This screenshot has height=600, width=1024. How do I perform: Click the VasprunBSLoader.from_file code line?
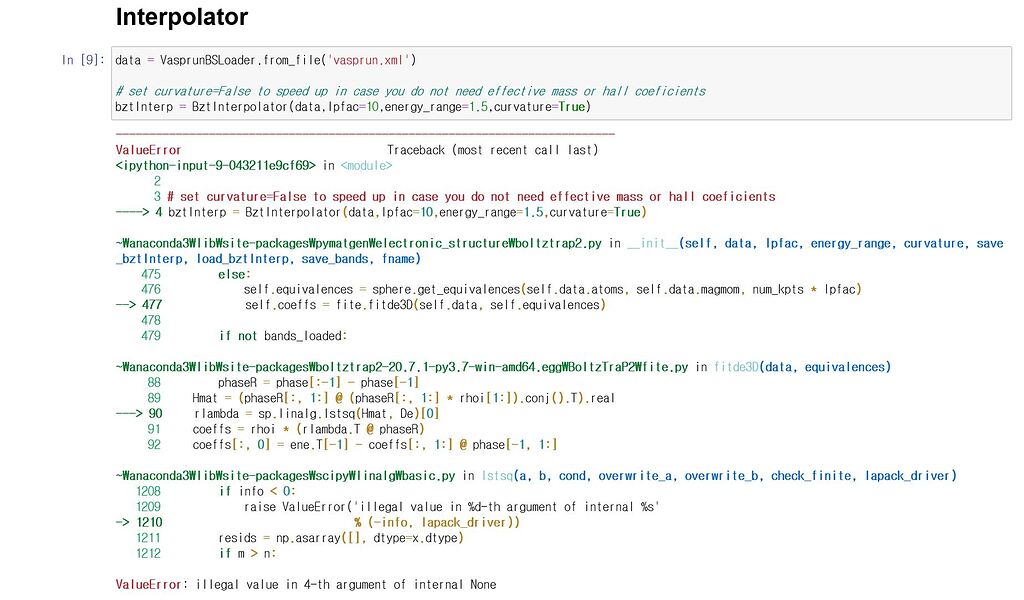click(265, 60)
